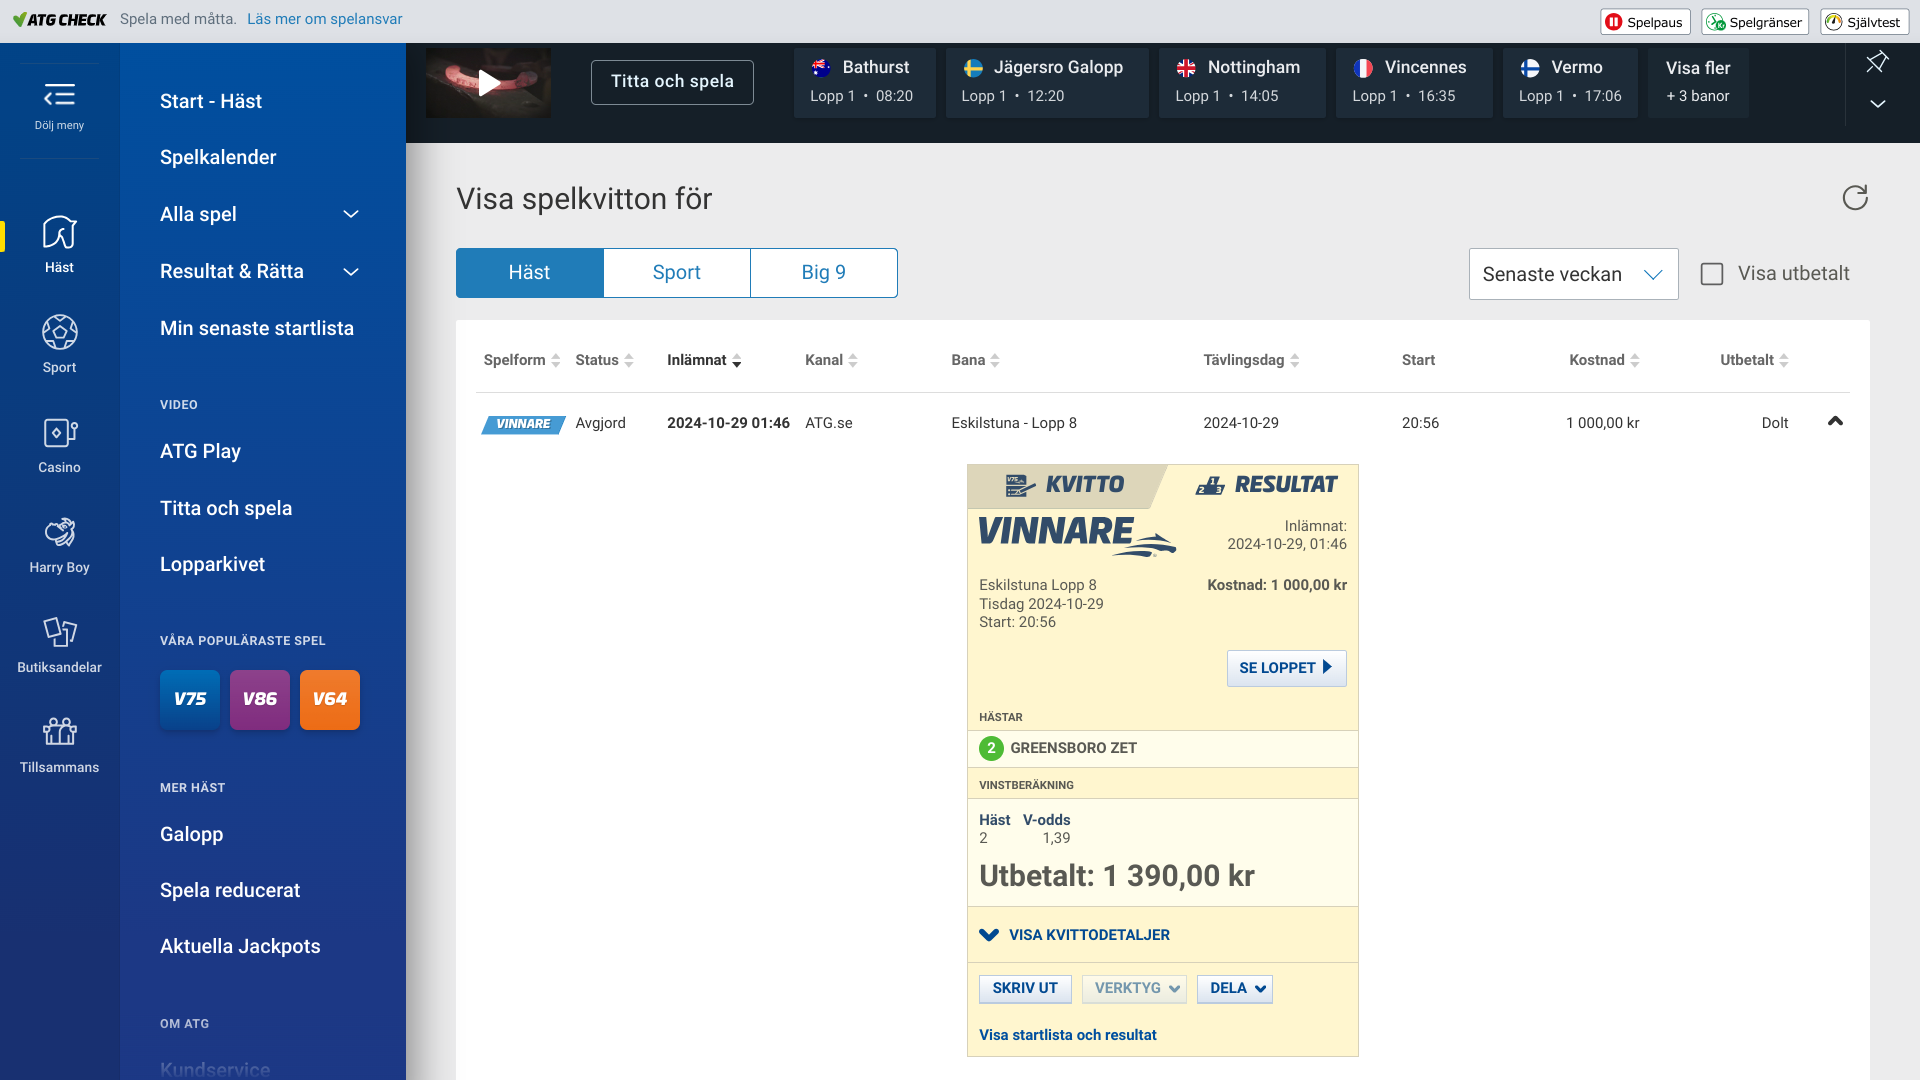Click the SE LOPPET button
This screenshot has height=1080, width=1920.
point(1285,668)
